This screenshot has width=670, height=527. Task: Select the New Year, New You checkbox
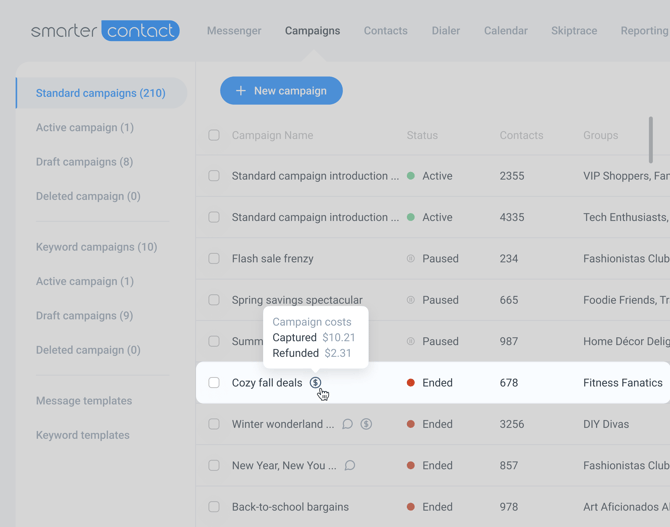214,465
